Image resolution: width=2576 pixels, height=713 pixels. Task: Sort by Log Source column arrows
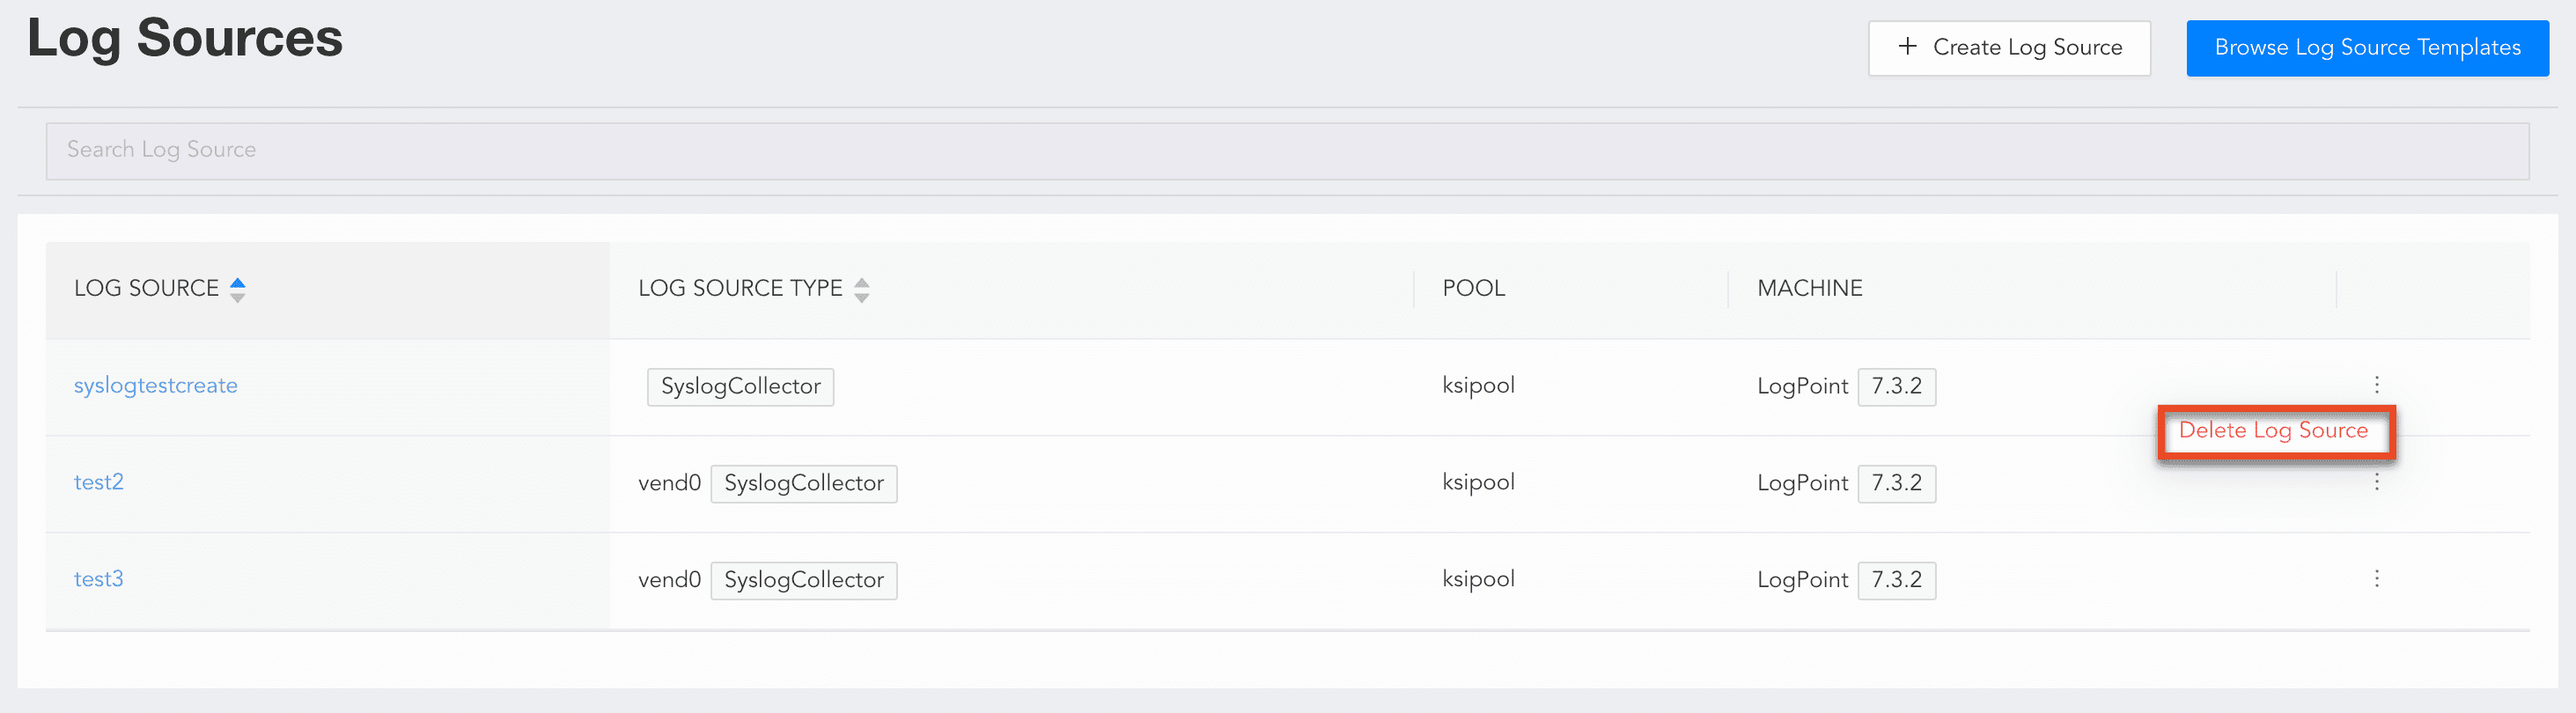tap(238, 289)
